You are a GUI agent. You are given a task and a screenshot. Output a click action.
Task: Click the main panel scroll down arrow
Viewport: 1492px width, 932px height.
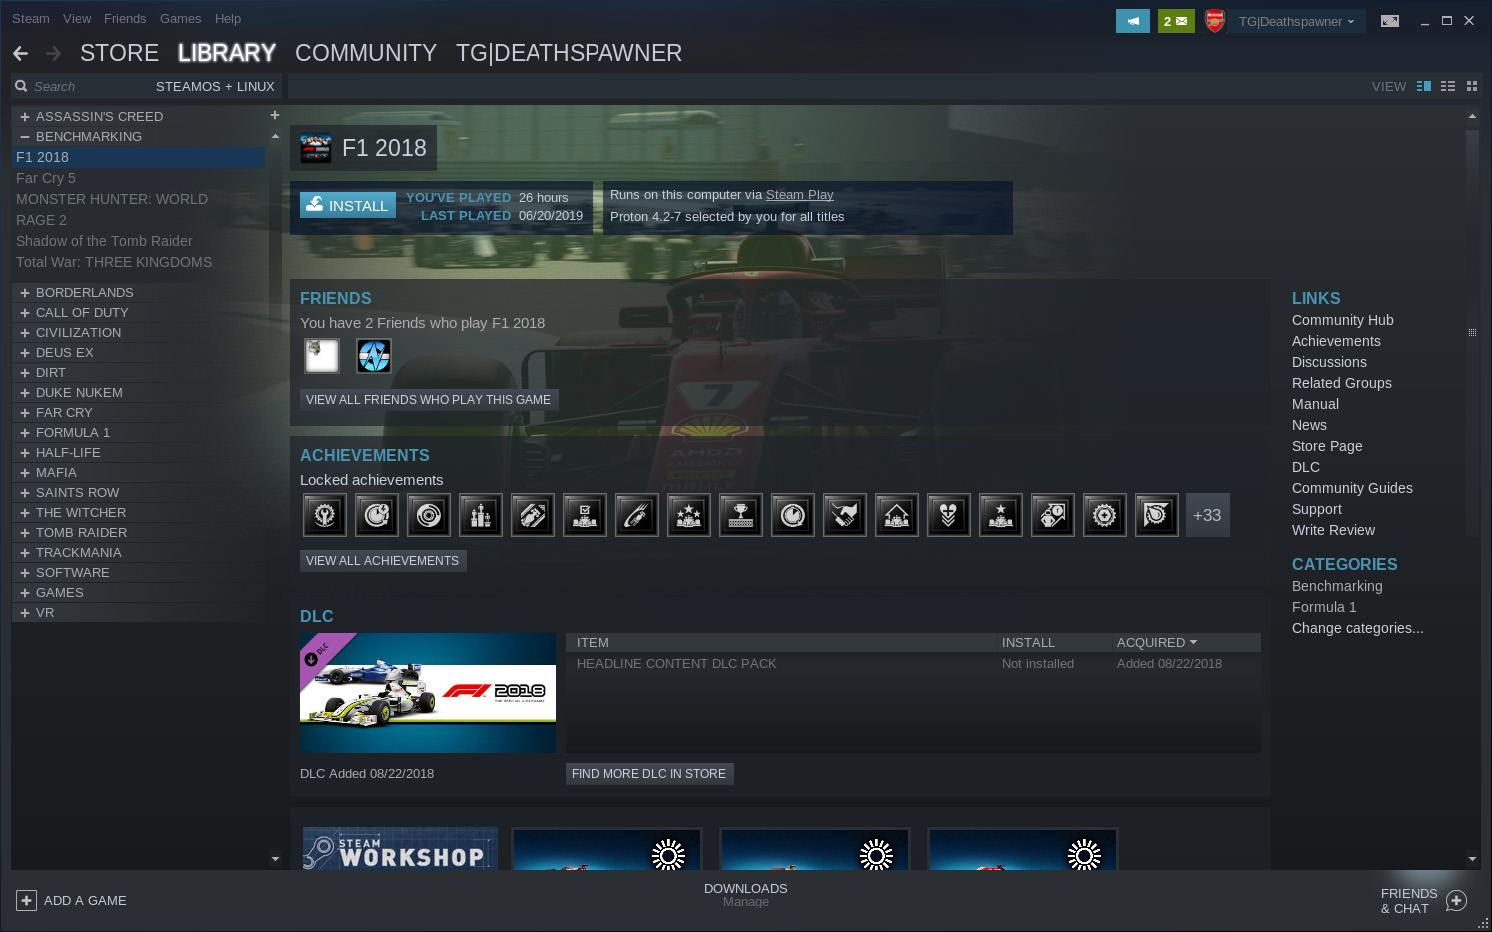[1472, 858]
